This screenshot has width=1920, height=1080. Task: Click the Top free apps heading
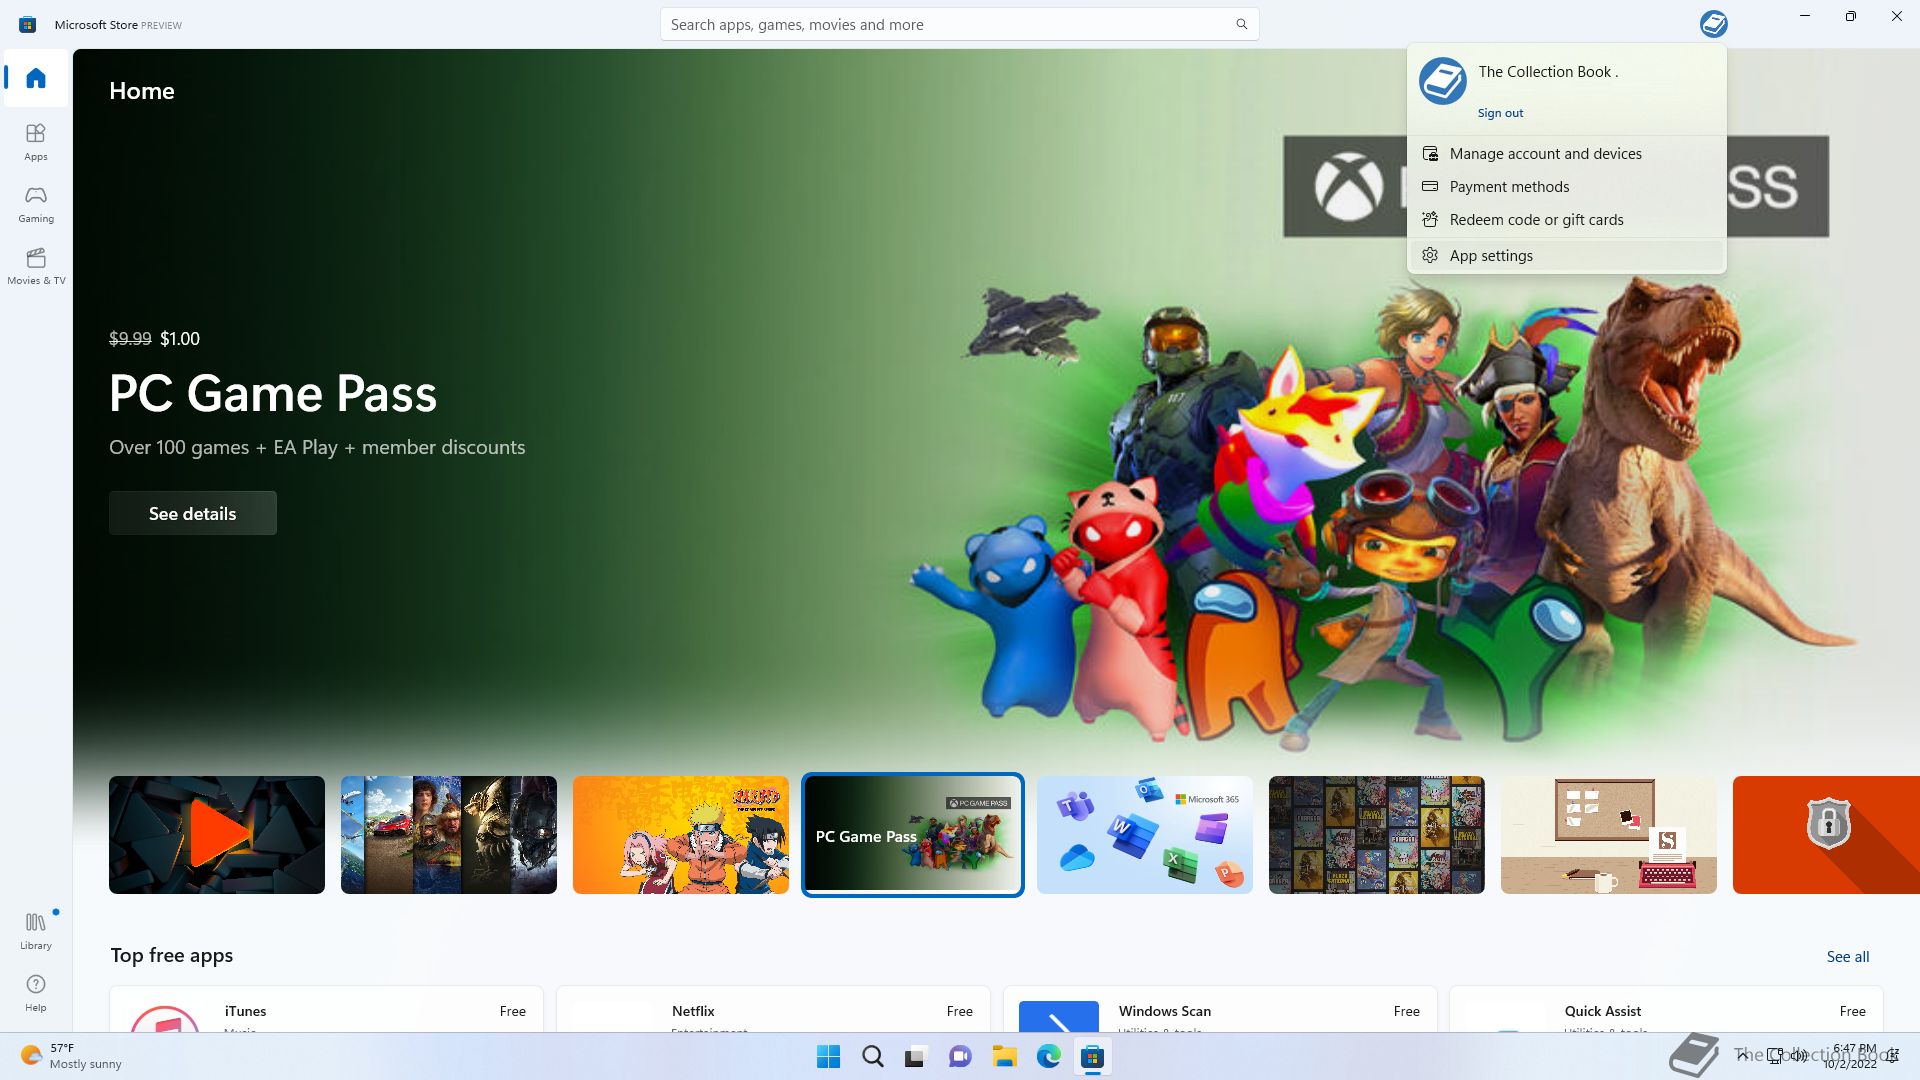172,956
